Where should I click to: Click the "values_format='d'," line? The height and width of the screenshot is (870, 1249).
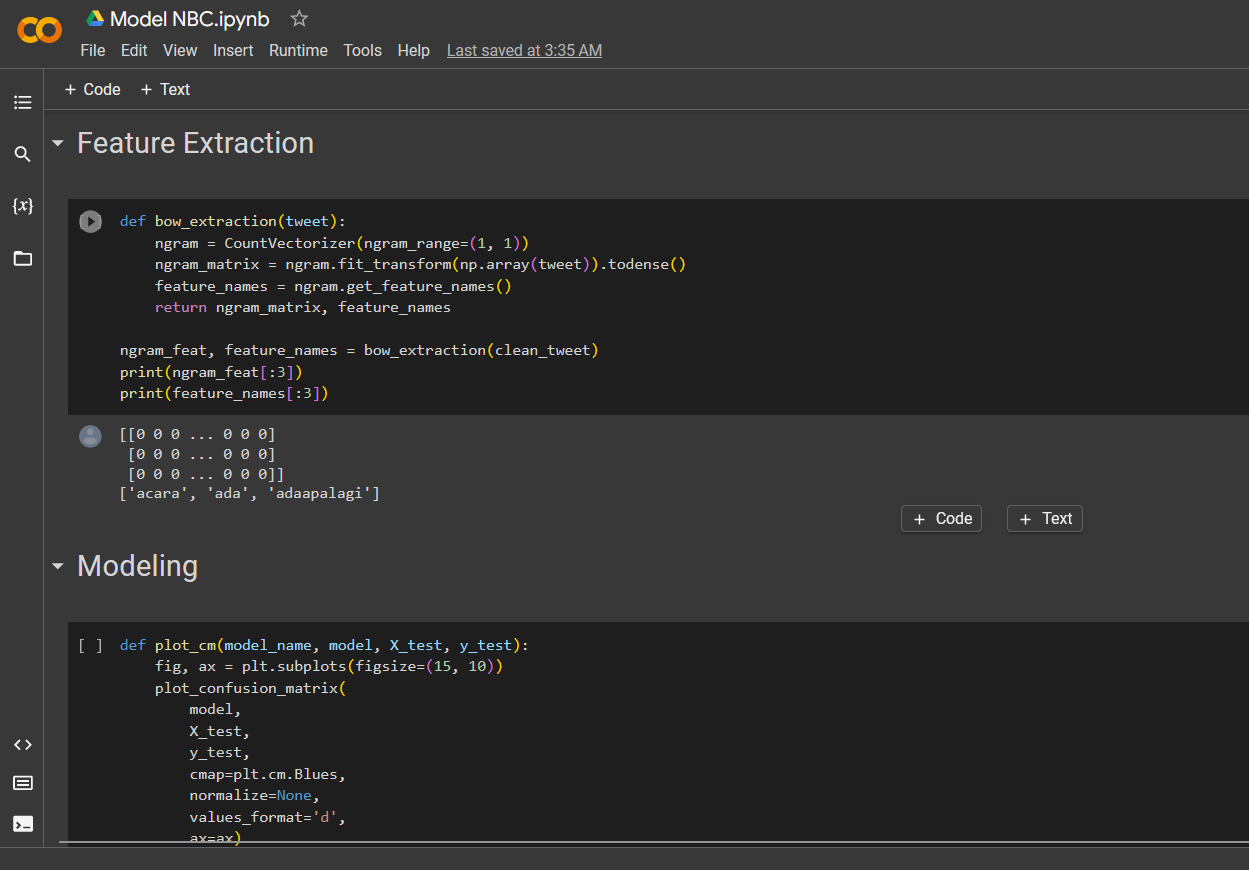(267, 818)
